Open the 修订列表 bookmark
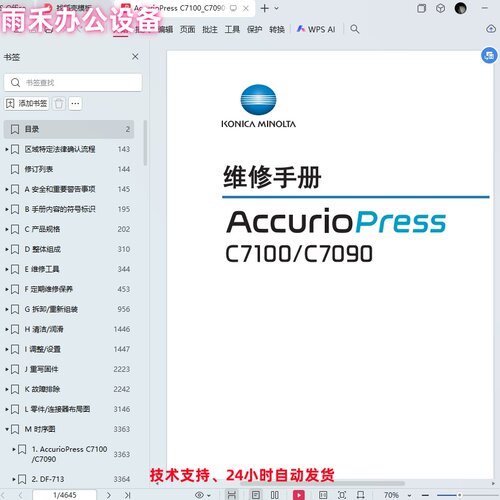Screen dimensions: 500x500 (69, 169)
